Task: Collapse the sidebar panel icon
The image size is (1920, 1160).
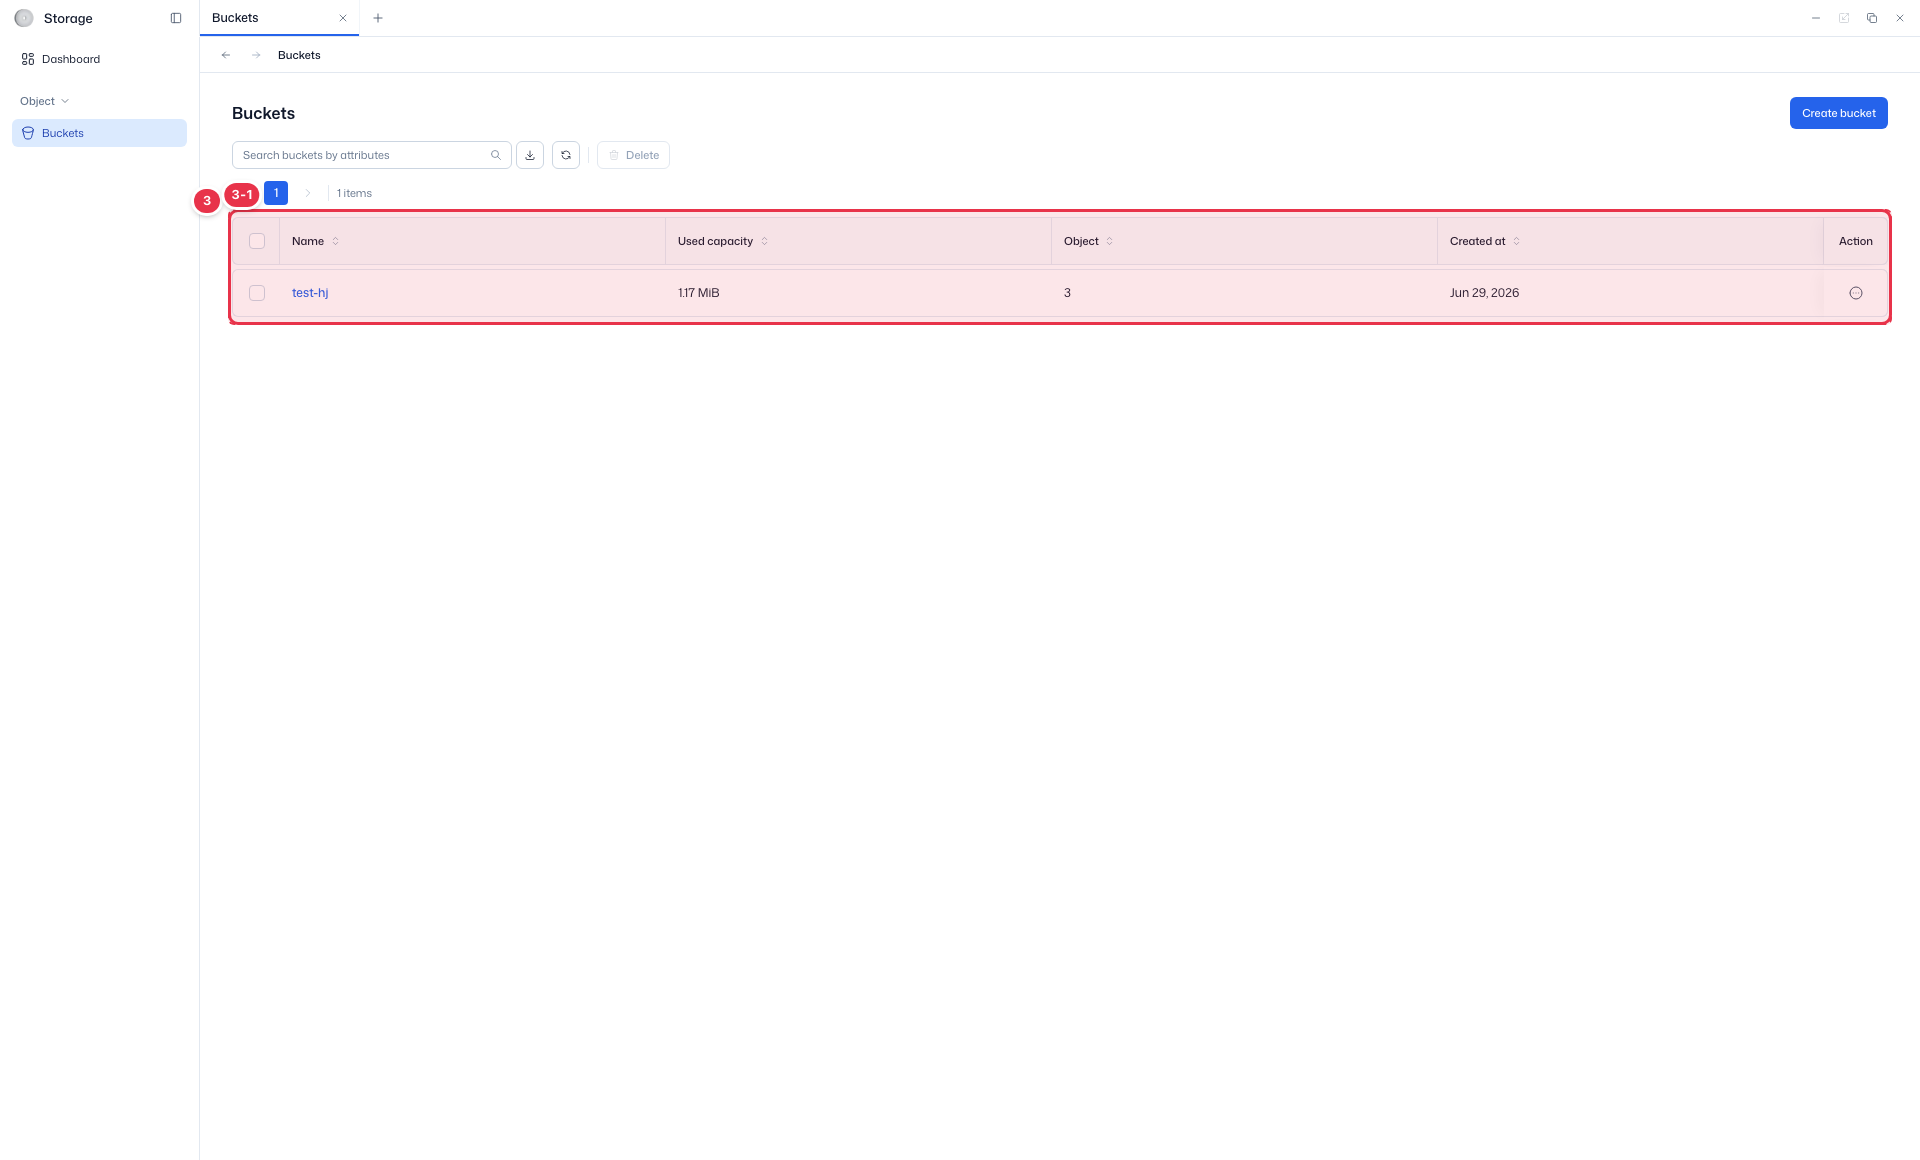Action: click(x=176, y=18)
